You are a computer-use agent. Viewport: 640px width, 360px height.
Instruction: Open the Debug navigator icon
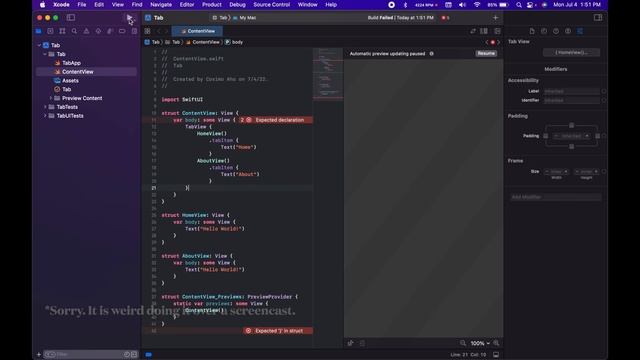click(x=110, y=31)
